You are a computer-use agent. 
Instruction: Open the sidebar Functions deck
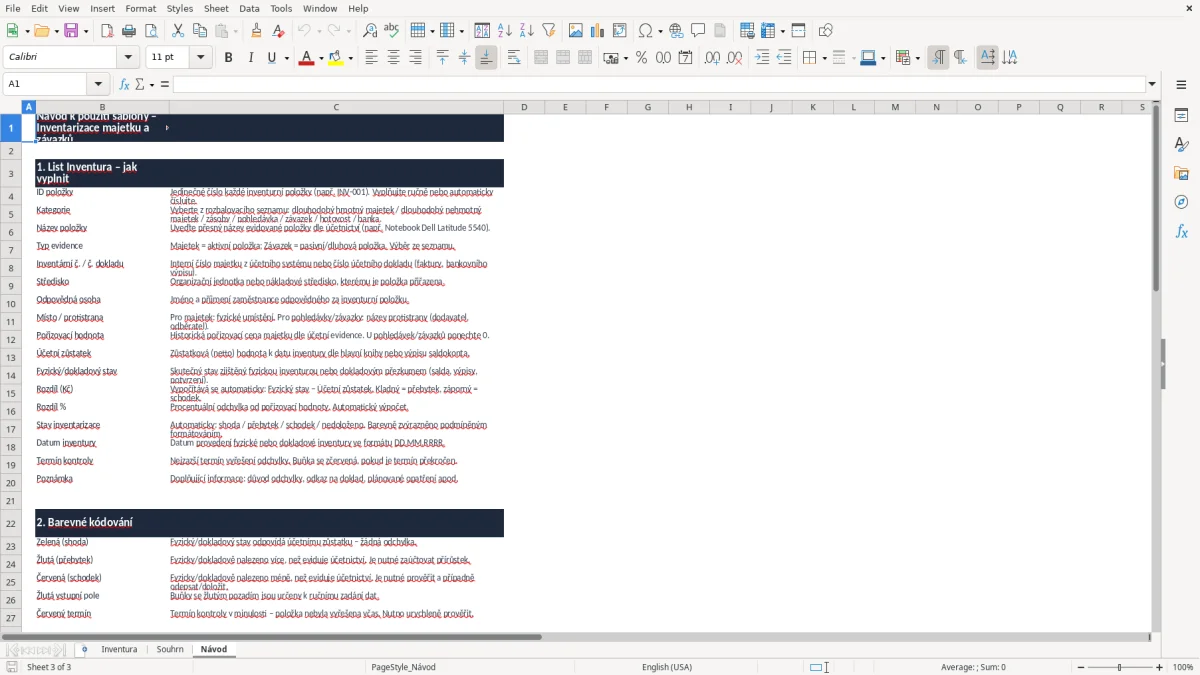pos(1181,232)
